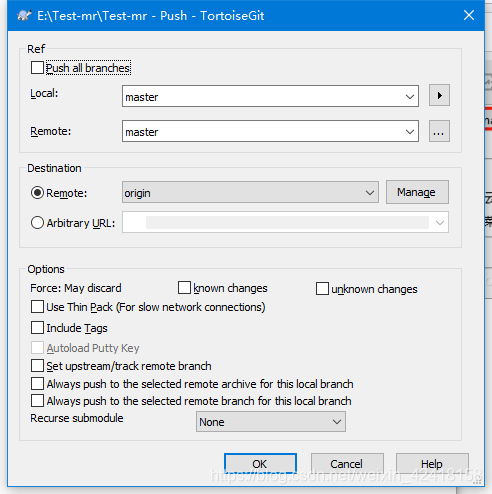Confirm push with the OK button
Image resolution: width=492 pixels, height=494 pixels.
point(260,464)
